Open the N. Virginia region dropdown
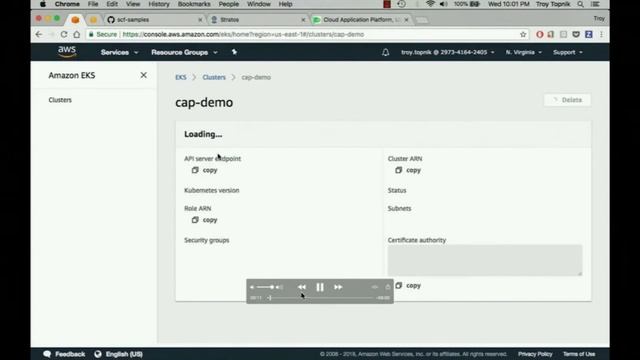Image resolution: width=640 pixels, height=360 pixels. [524, 52]
